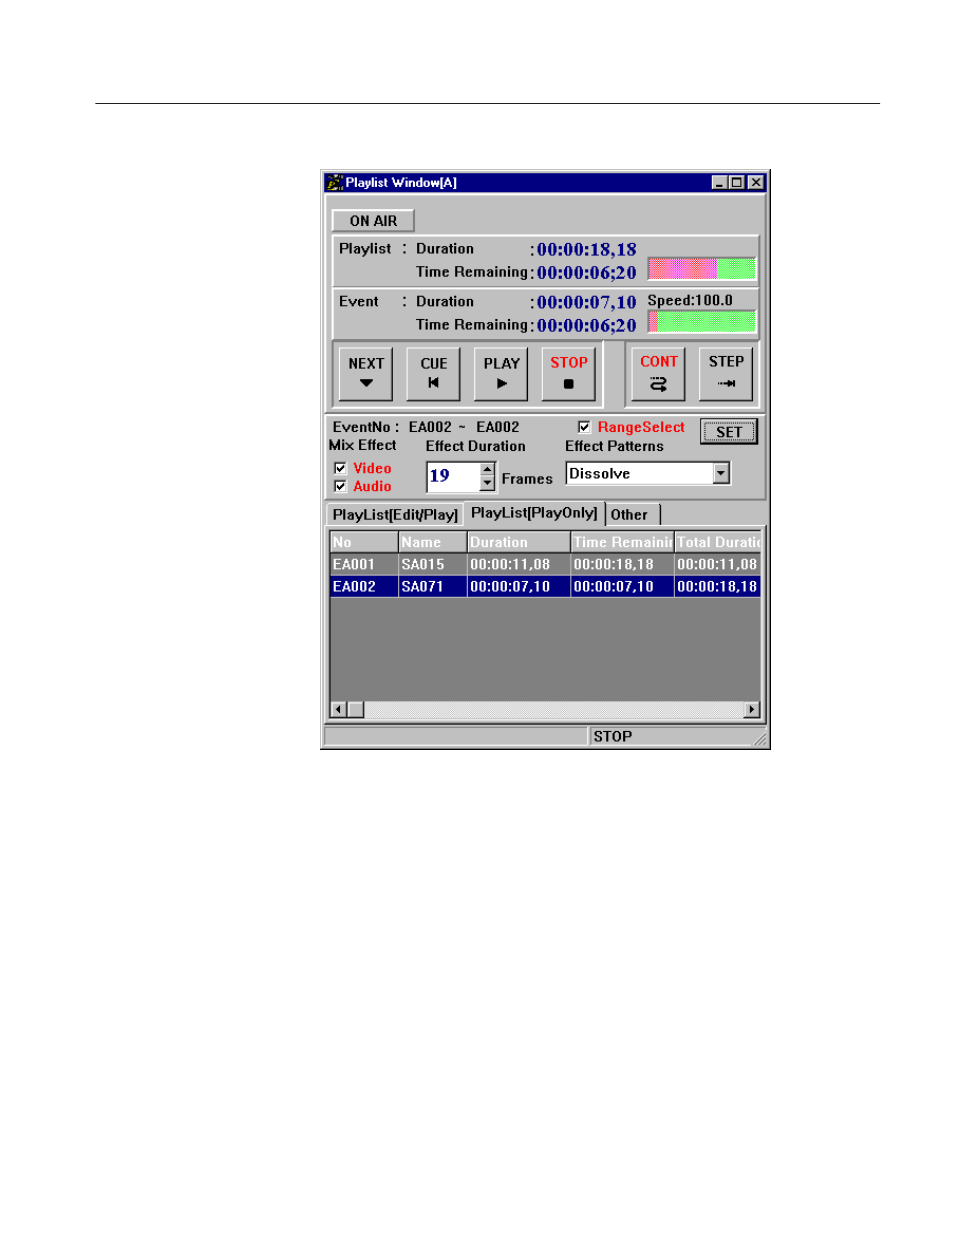
Task: Click the CUE button
Action: (x=433, y=373)
